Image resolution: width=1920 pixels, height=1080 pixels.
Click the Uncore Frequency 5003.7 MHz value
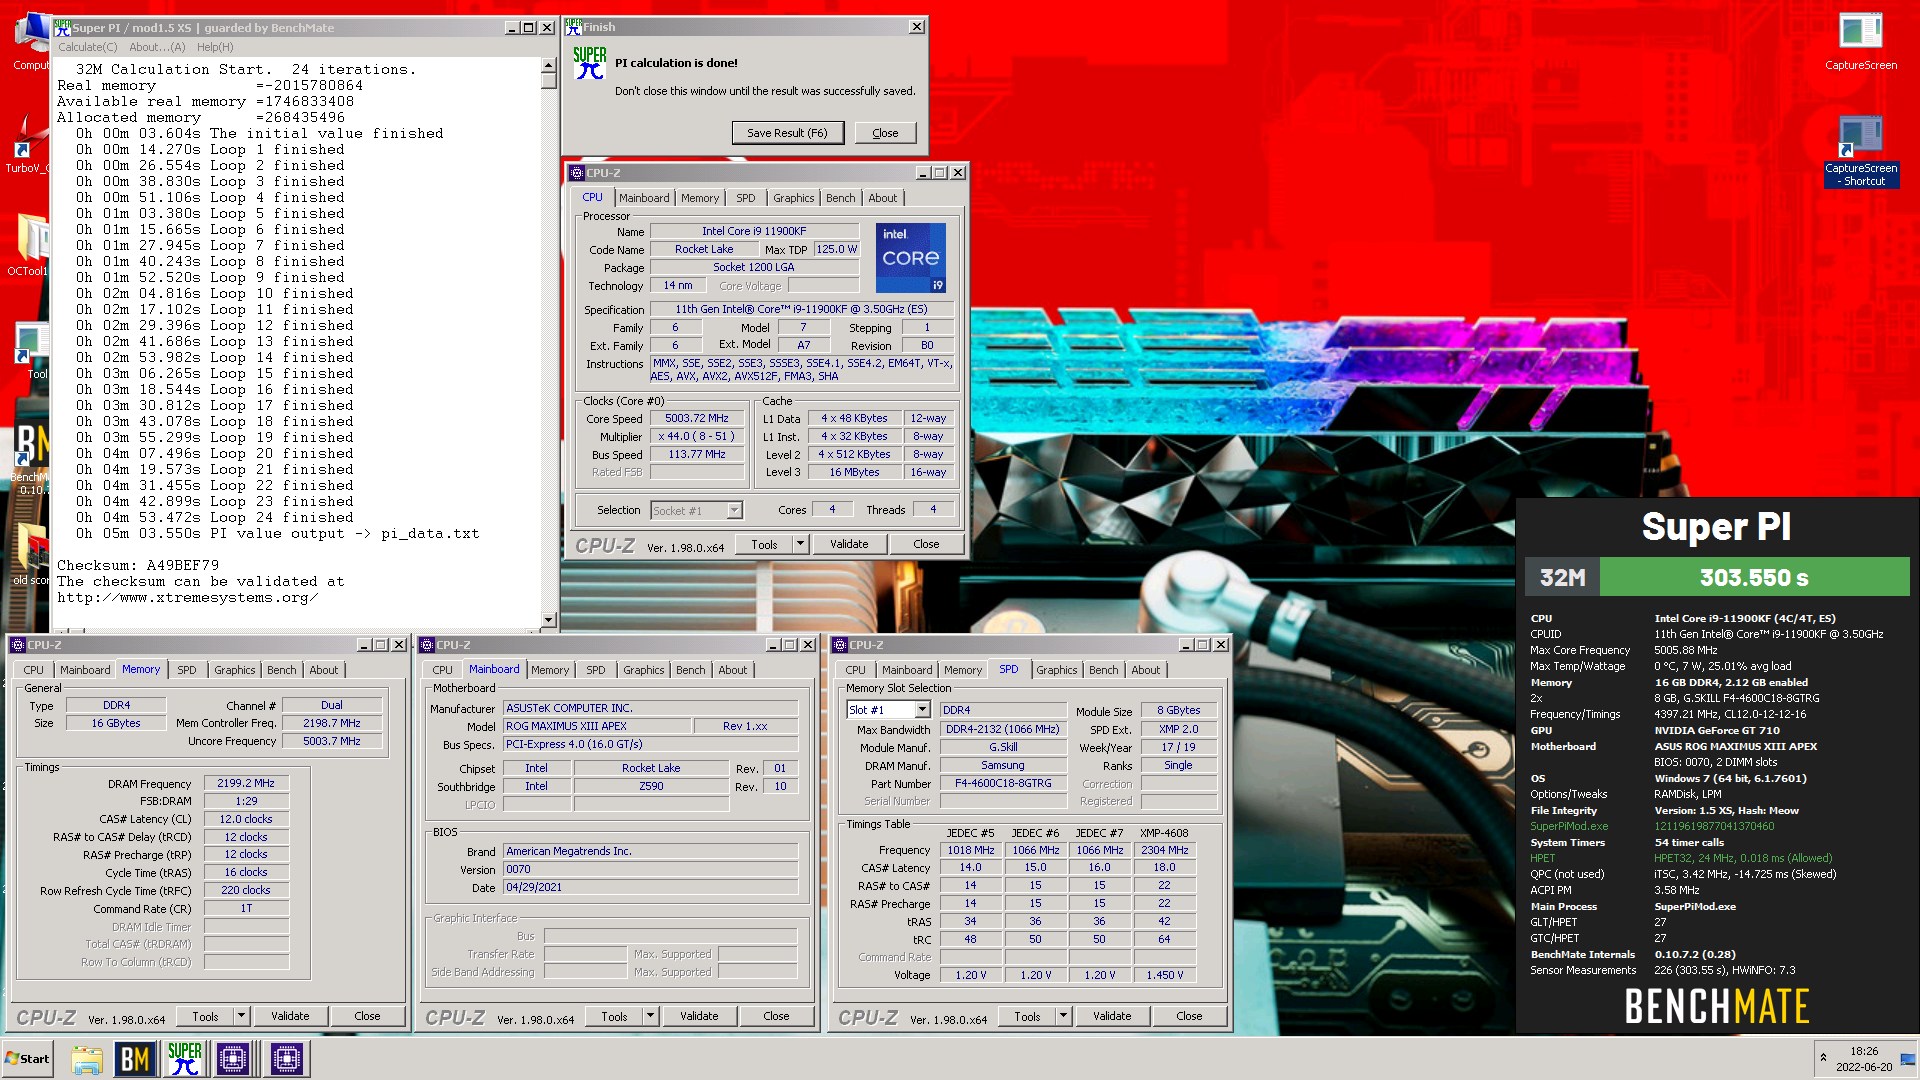coord(332,741)
